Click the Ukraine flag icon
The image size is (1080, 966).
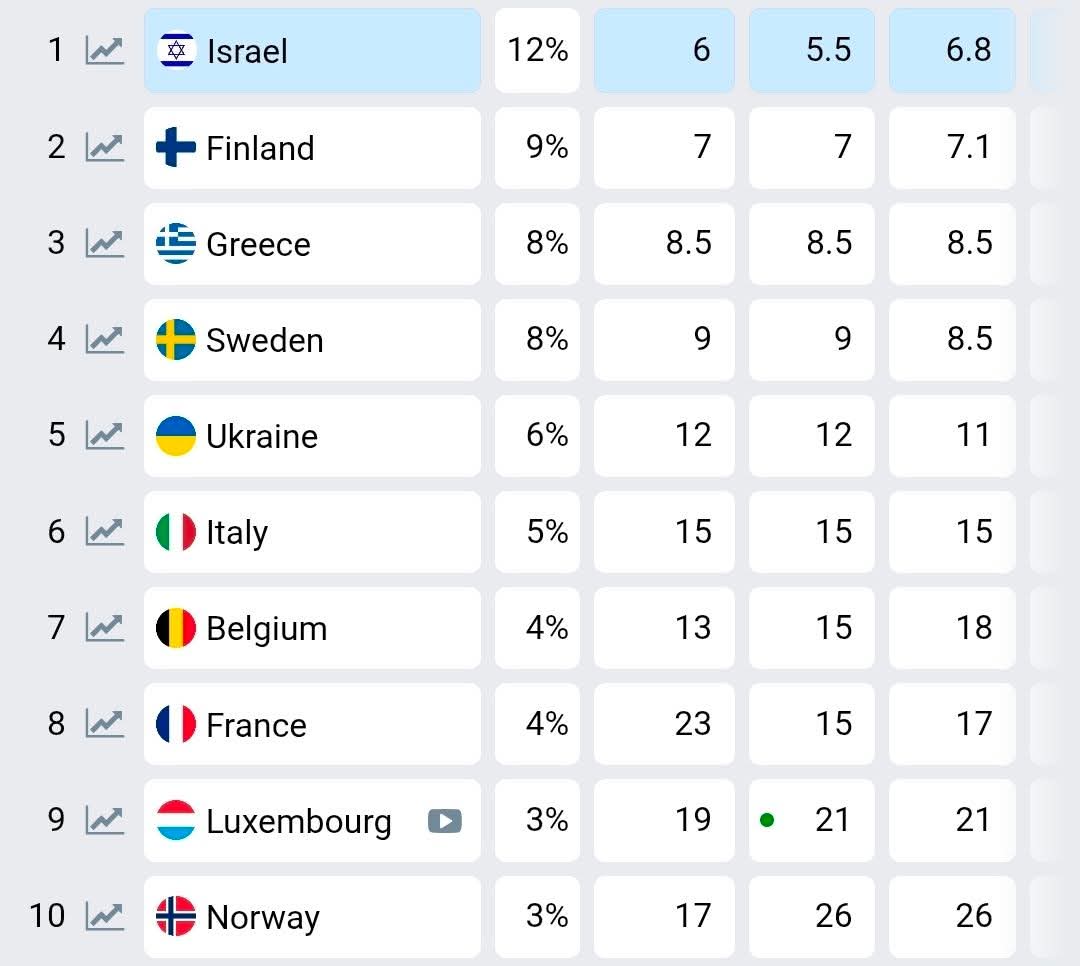pyautogui.click(x=176, y=436)
